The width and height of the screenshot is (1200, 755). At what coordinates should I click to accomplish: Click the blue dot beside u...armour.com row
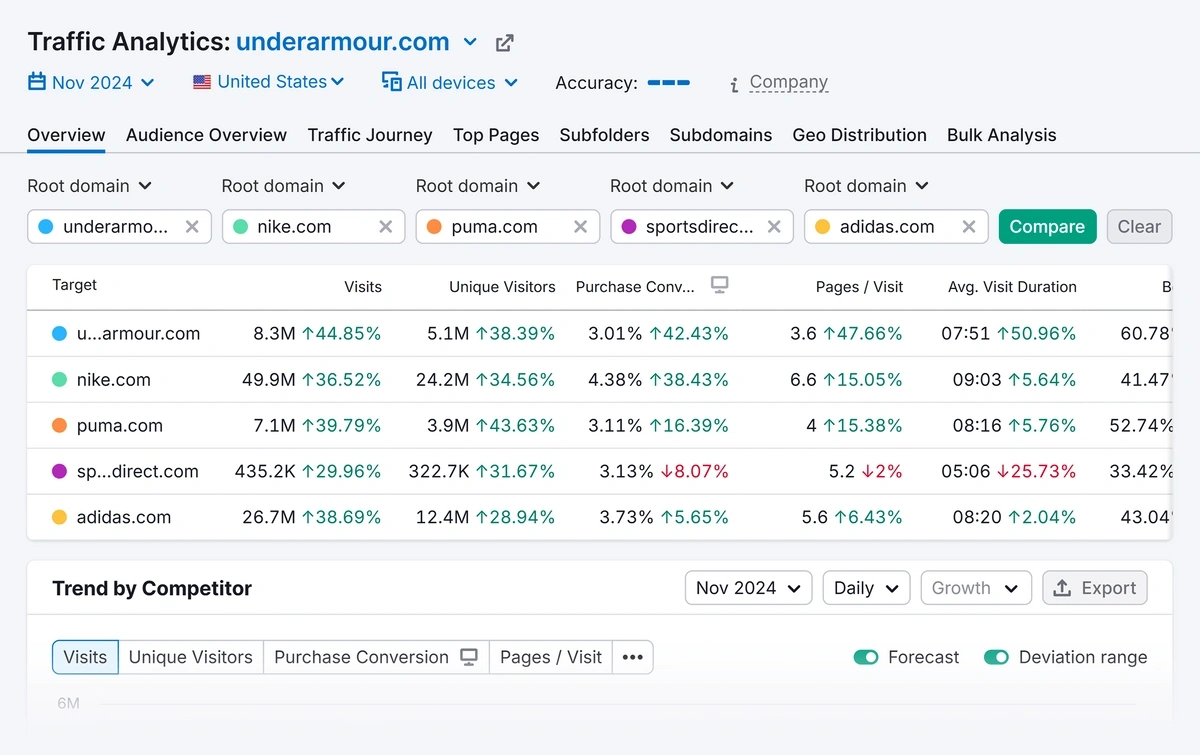[60, 334]
